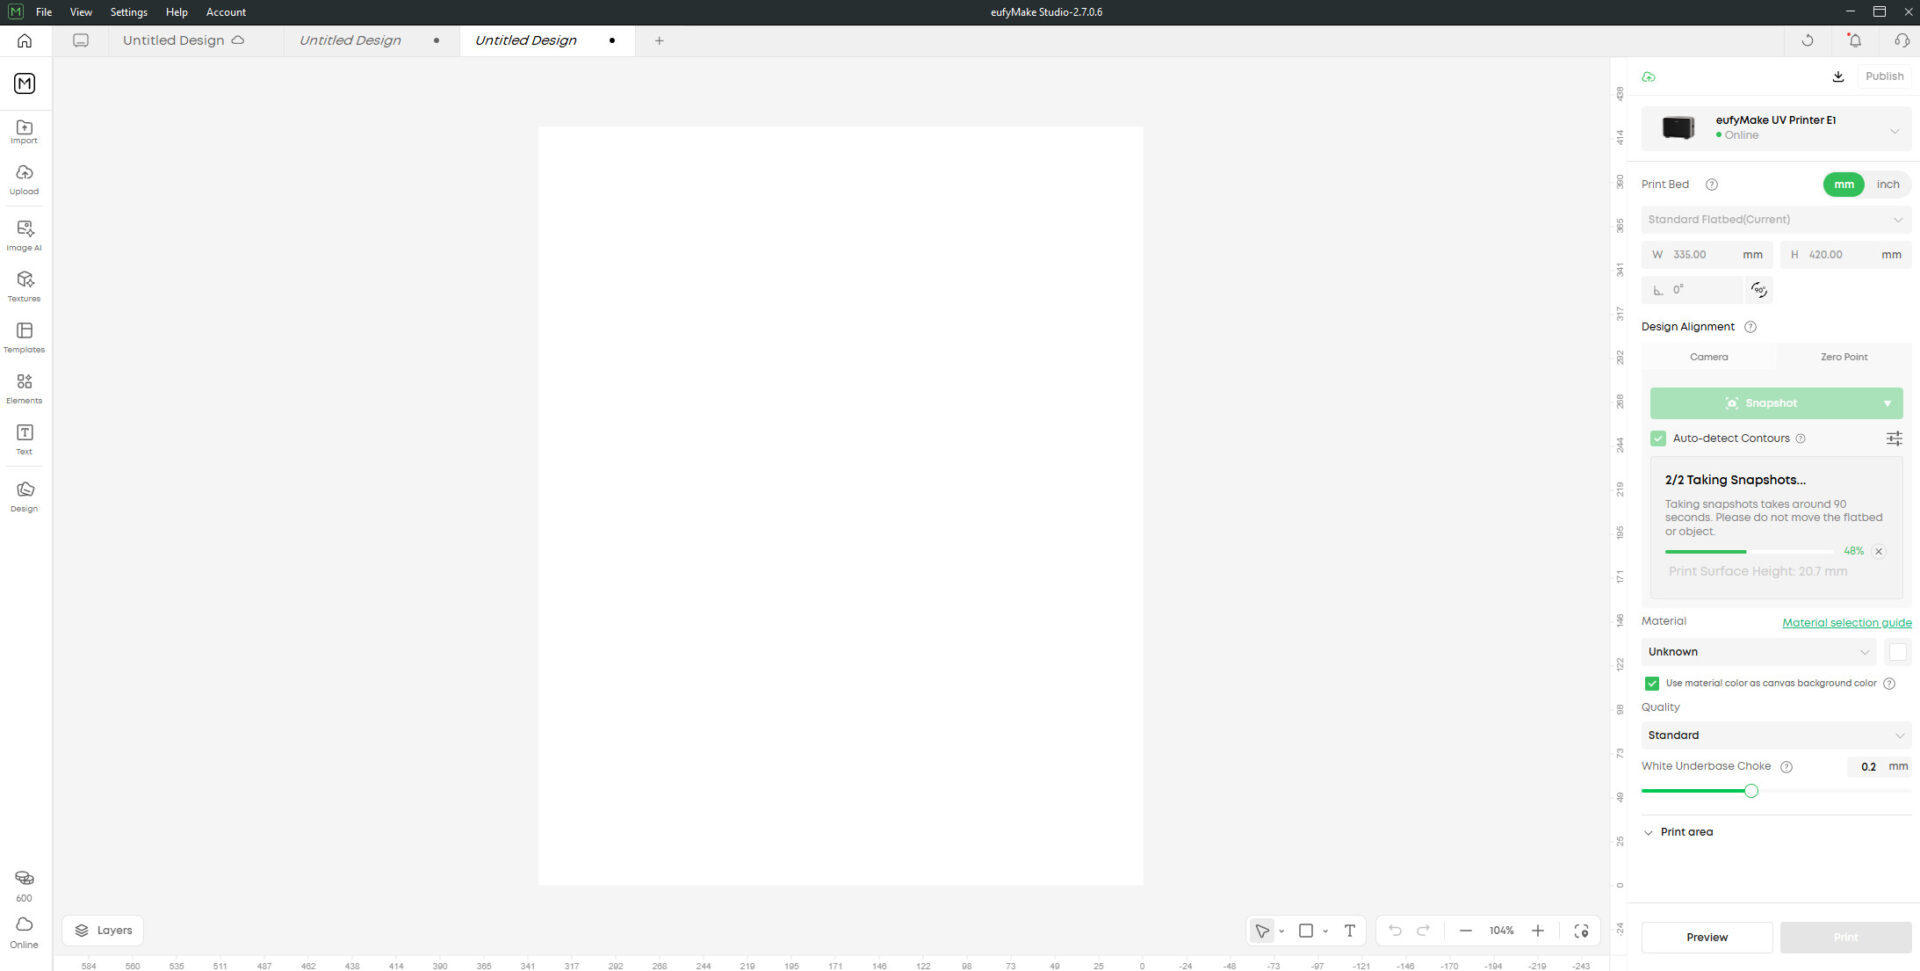Click the Preview button
The image size is (1920, 971).
tap(1706, 938)
